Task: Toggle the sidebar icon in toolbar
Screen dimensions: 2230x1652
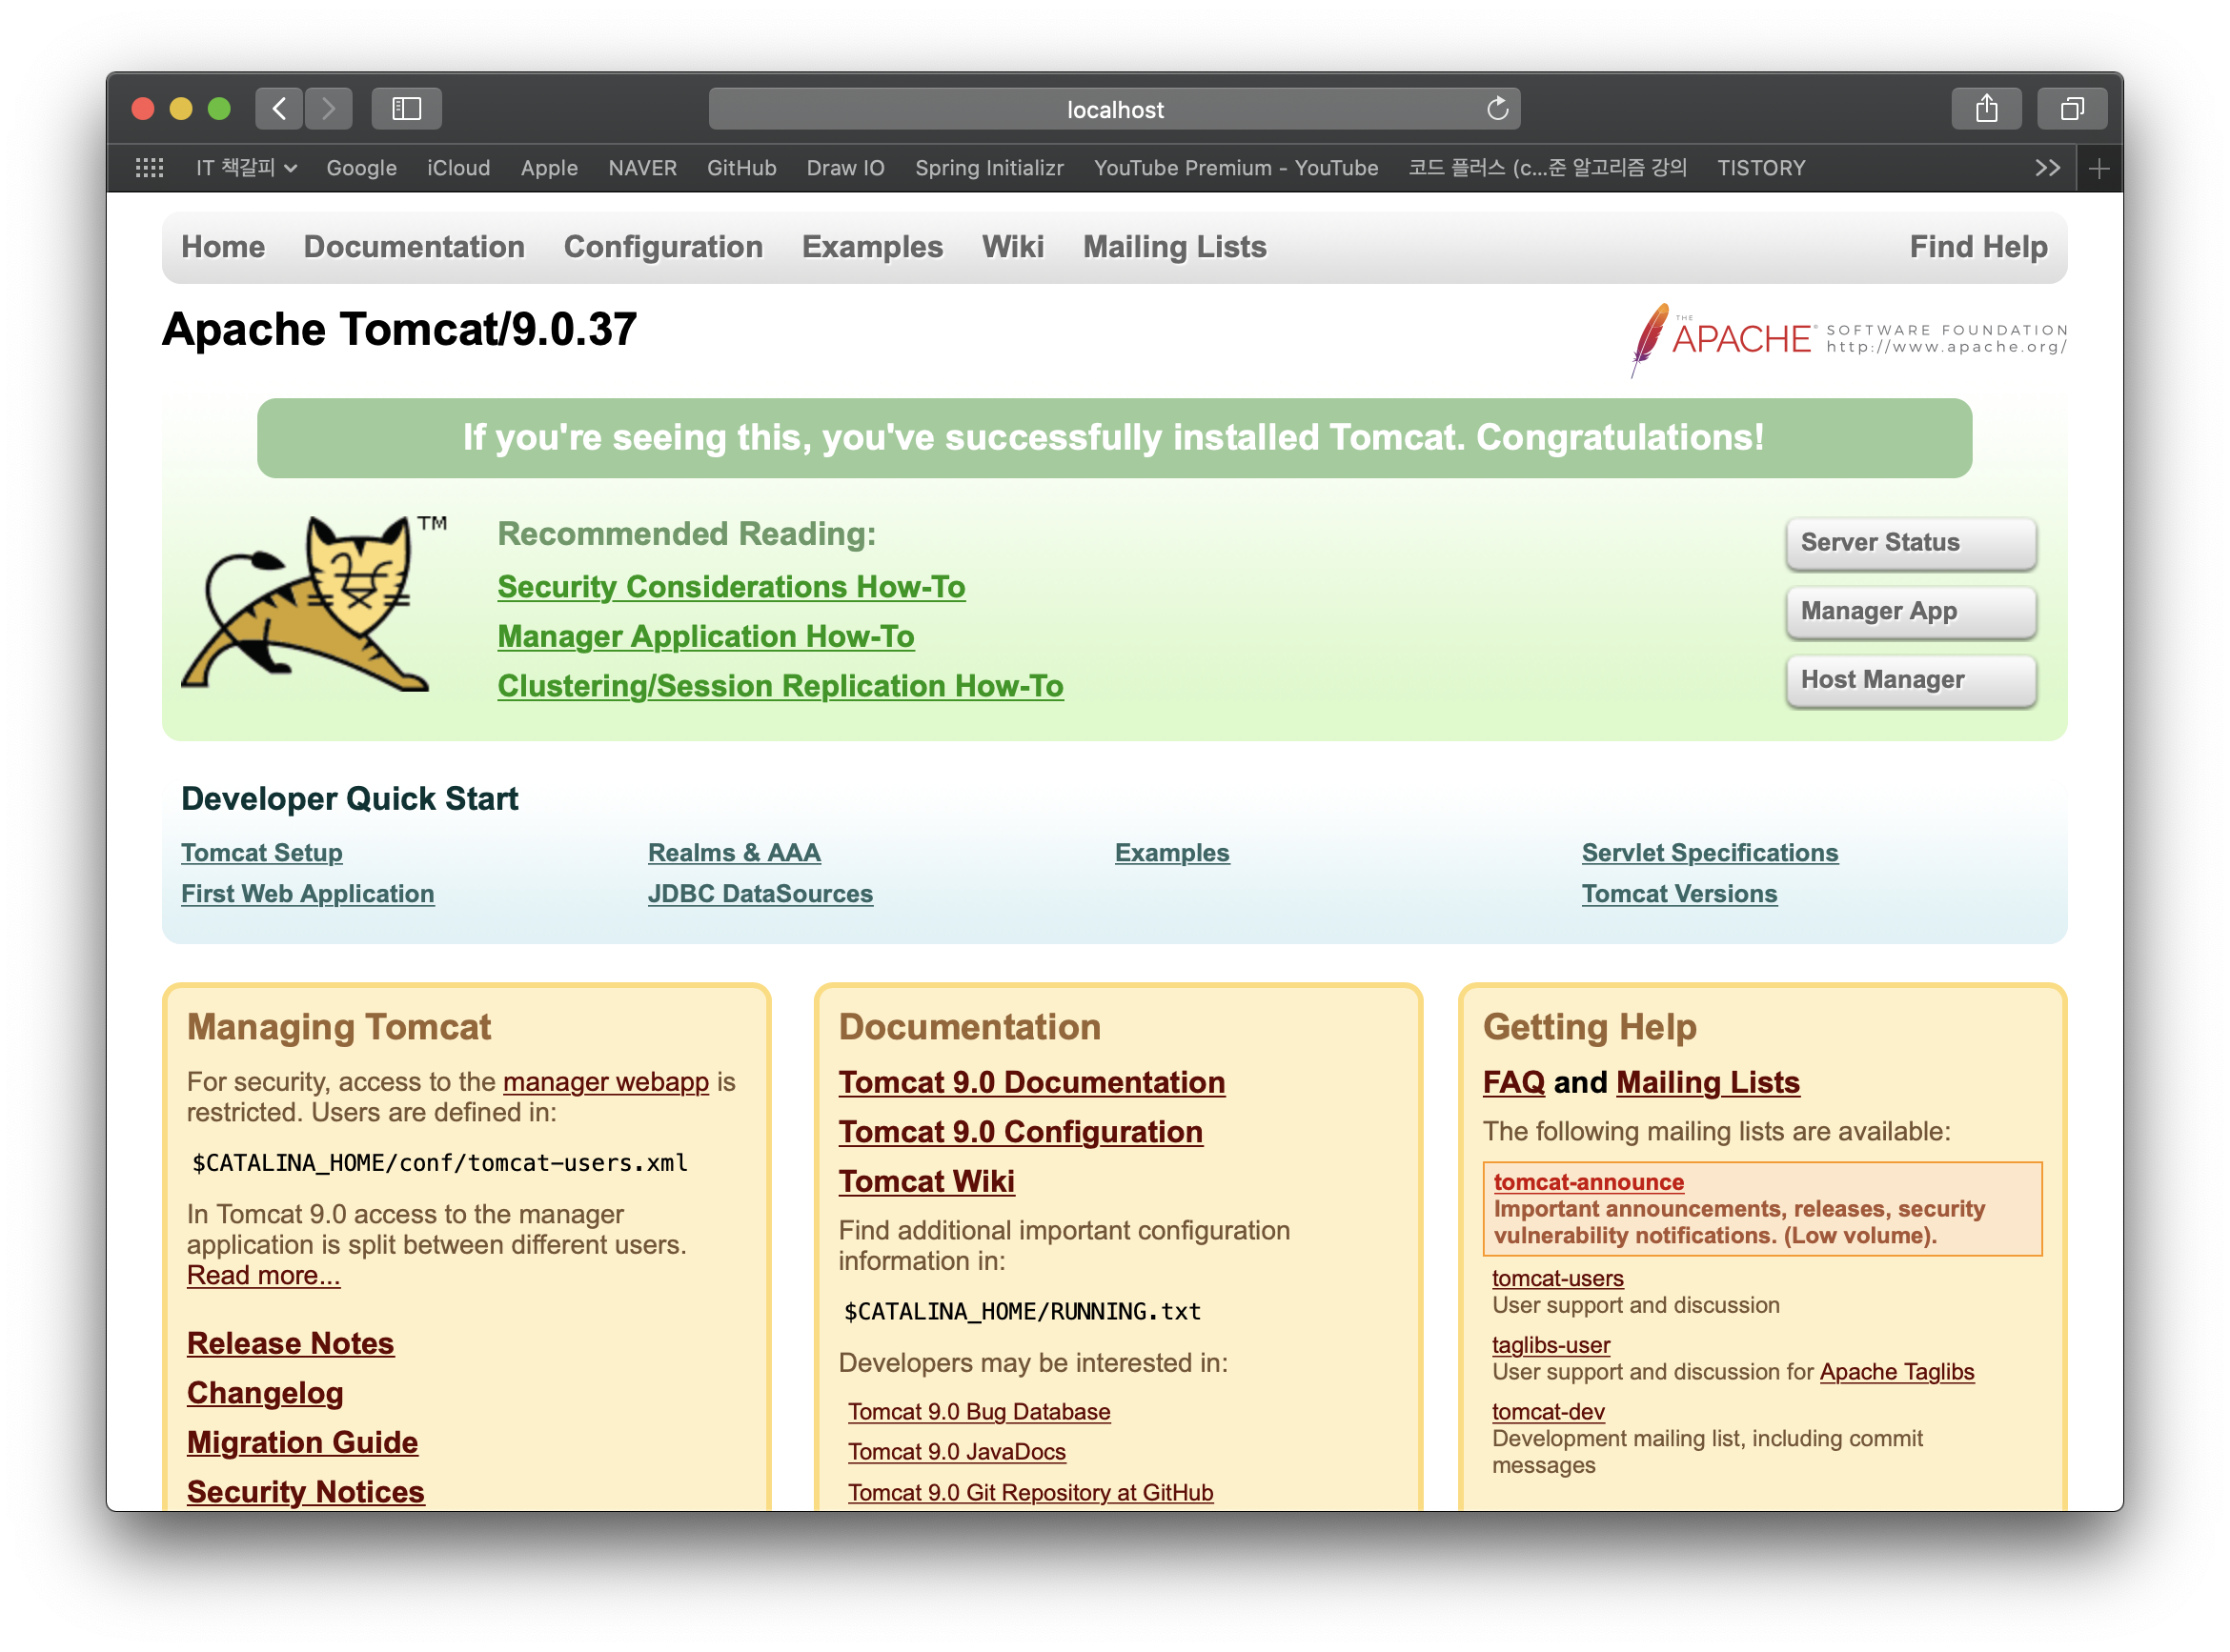Action: point(406,108)
